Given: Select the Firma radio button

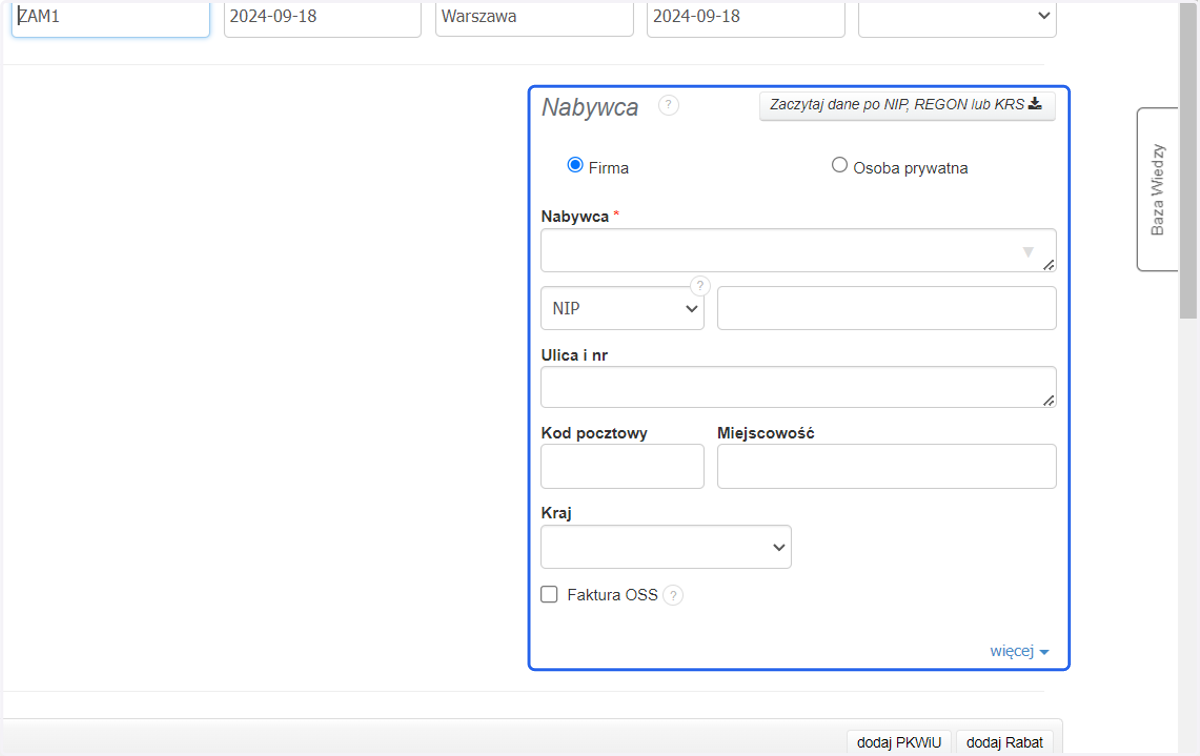Looking at the screenshot, I should pos(575,165).
